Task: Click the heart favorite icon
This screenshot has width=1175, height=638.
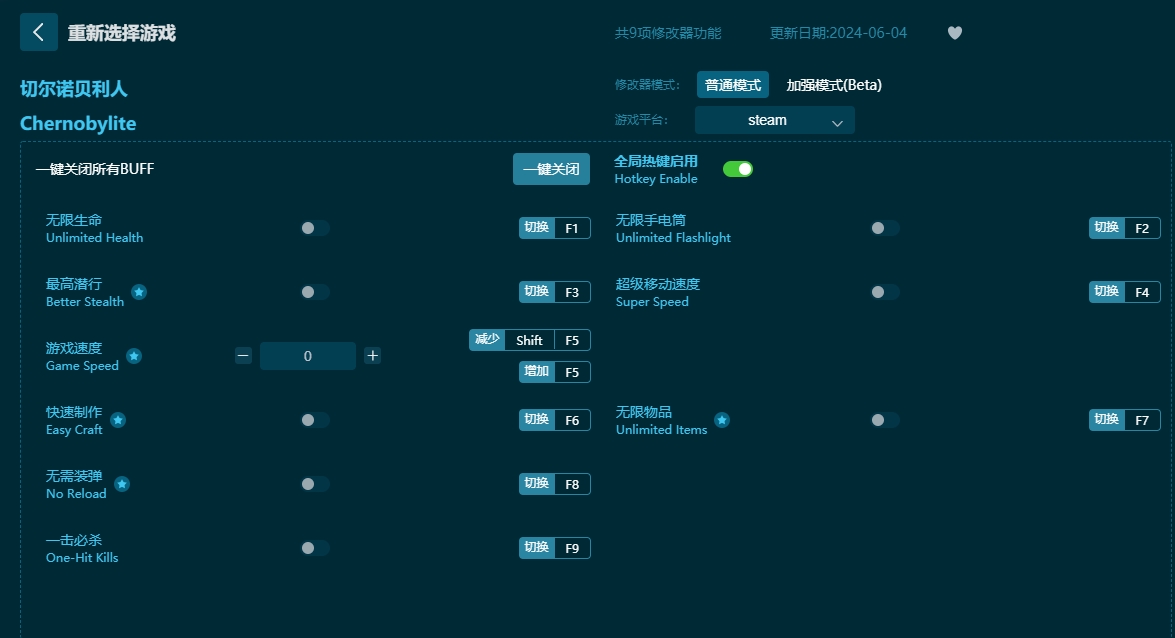Action: [x=954, y=32]
